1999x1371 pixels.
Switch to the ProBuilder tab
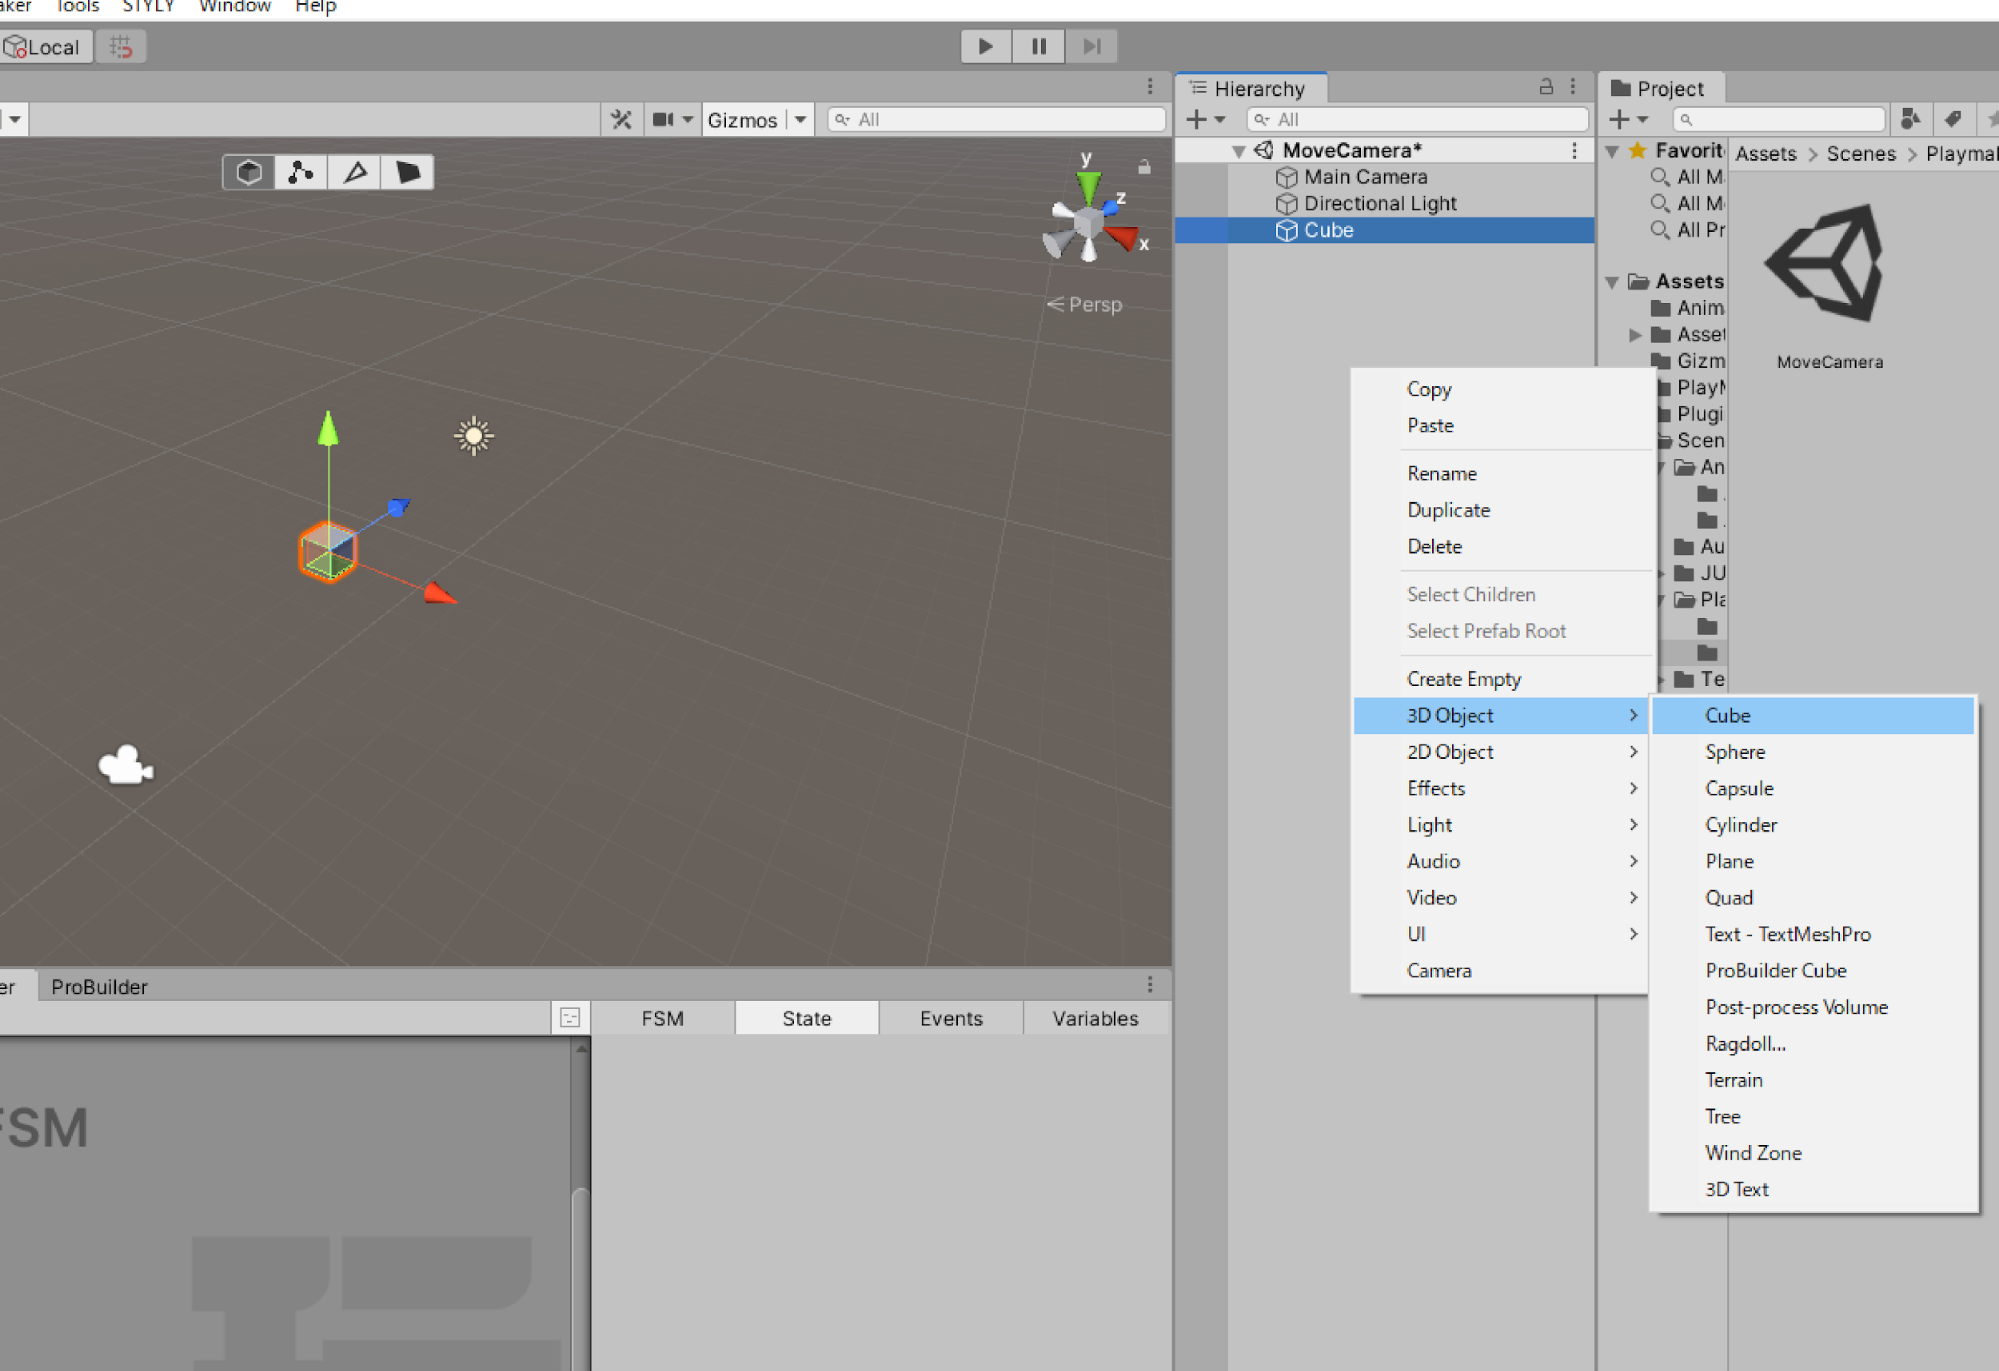pos(99,987)
